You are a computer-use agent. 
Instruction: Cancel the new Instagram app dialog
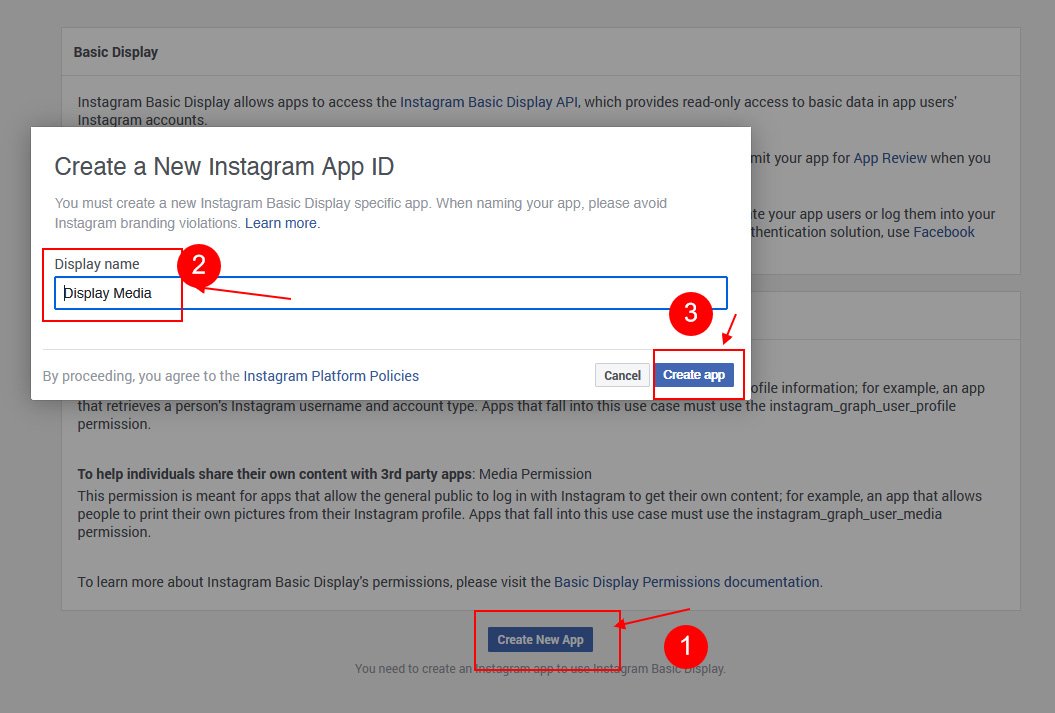[x=622, y=375]
